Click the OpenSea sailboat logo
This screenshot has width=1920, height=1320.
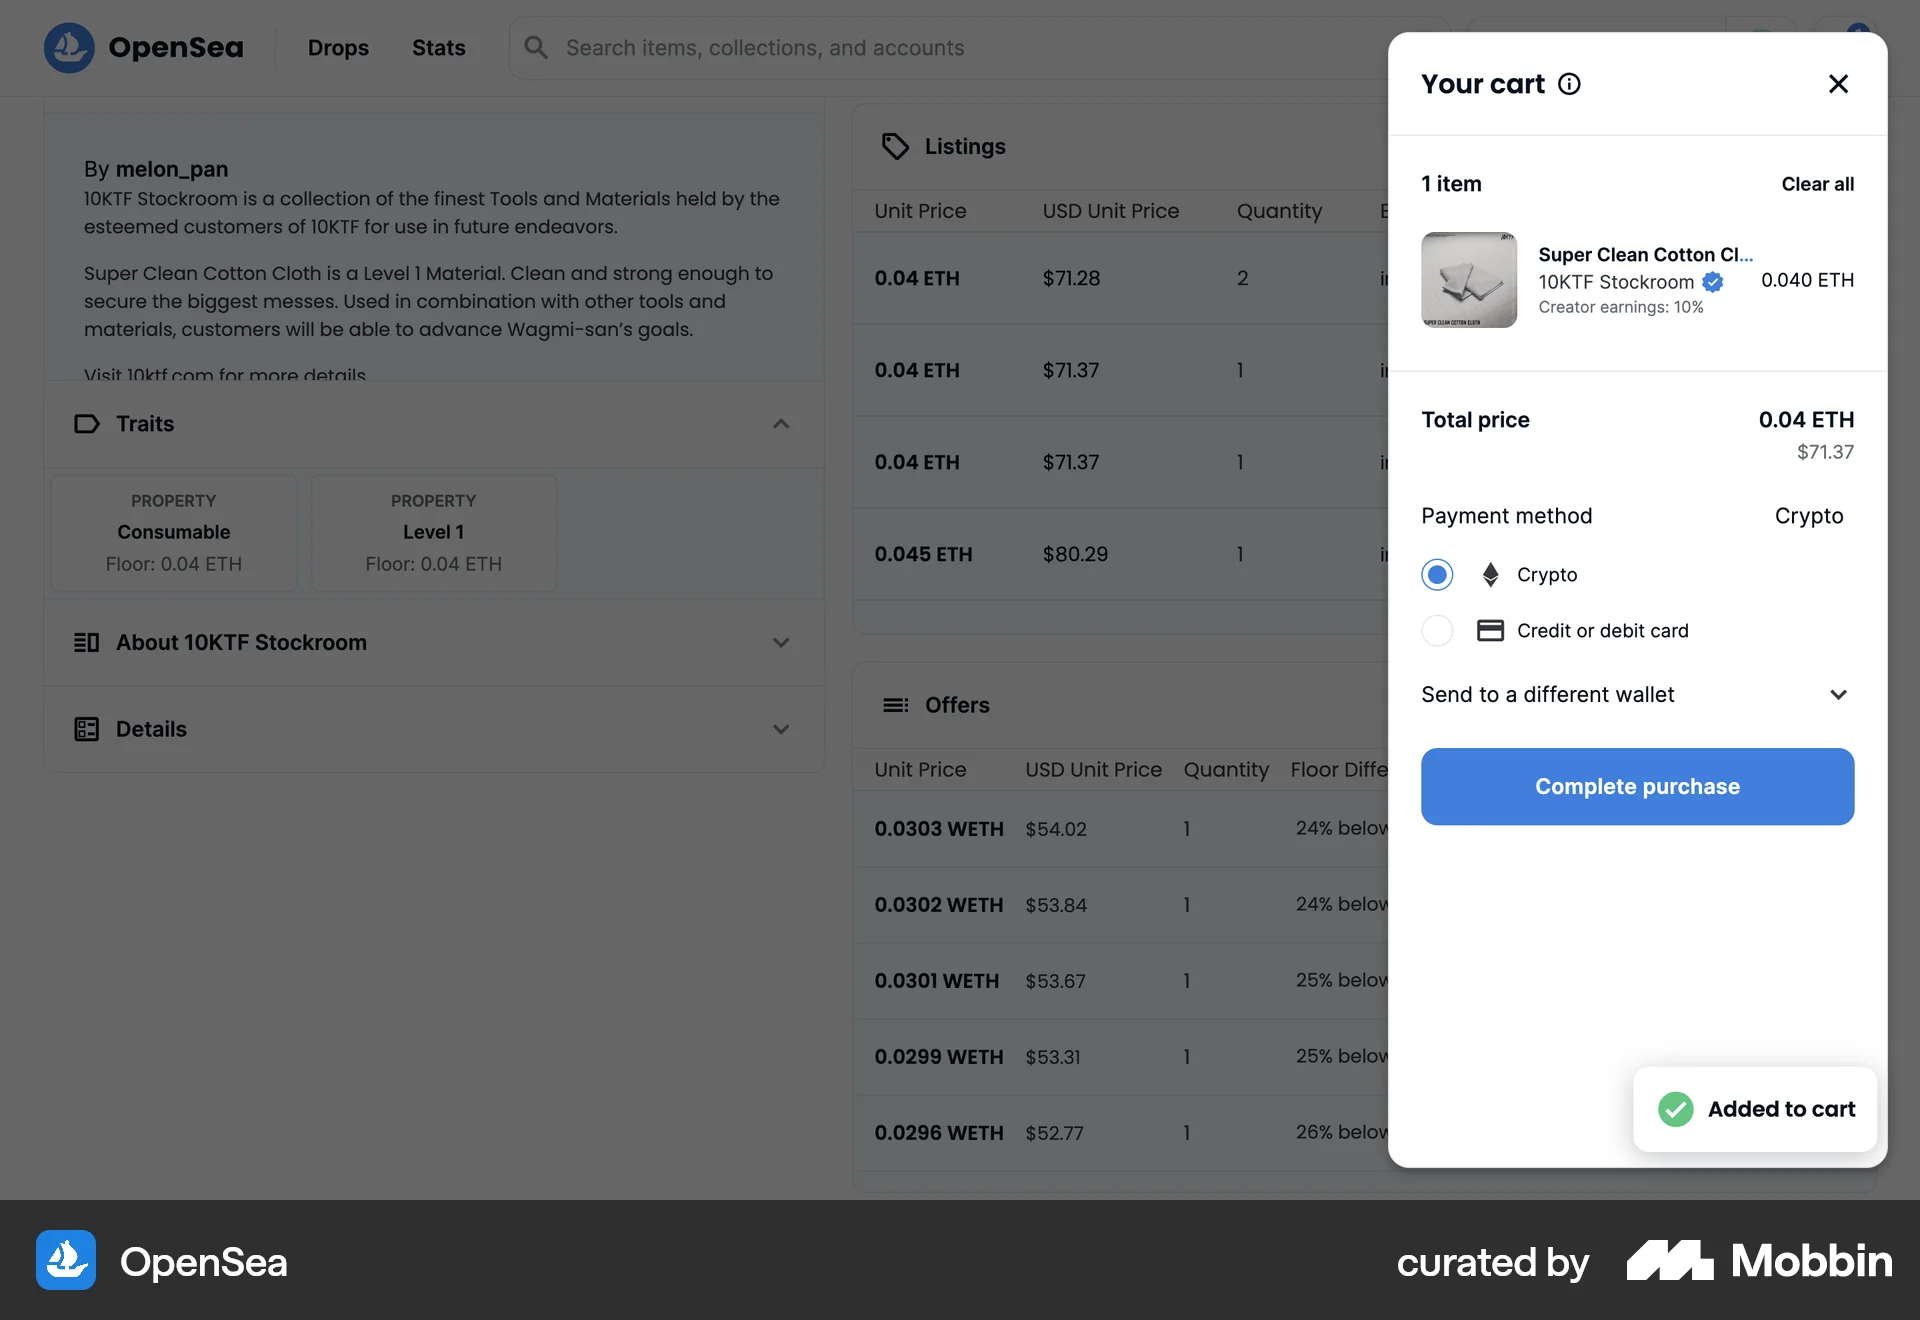pos(67,47)
